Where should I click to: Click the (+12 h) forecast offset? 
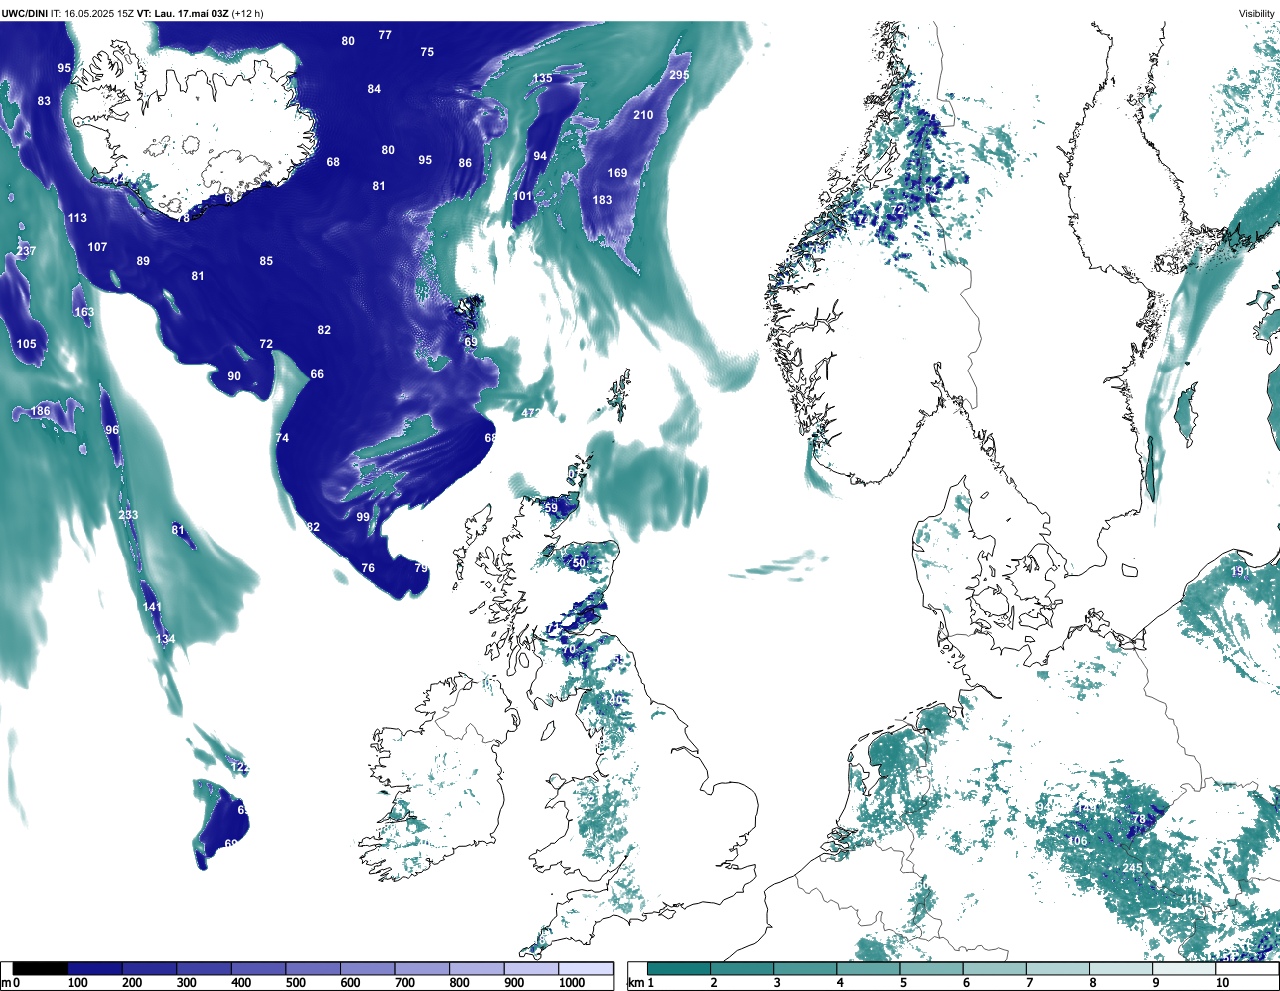point(247,13)
